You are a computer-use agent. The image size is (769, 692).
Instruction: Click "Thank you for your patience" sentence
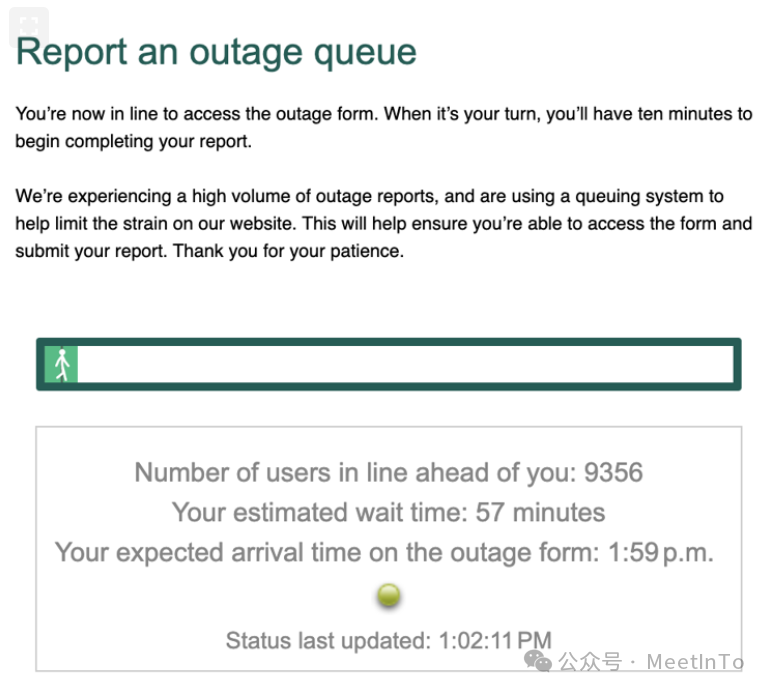[288, 251]
